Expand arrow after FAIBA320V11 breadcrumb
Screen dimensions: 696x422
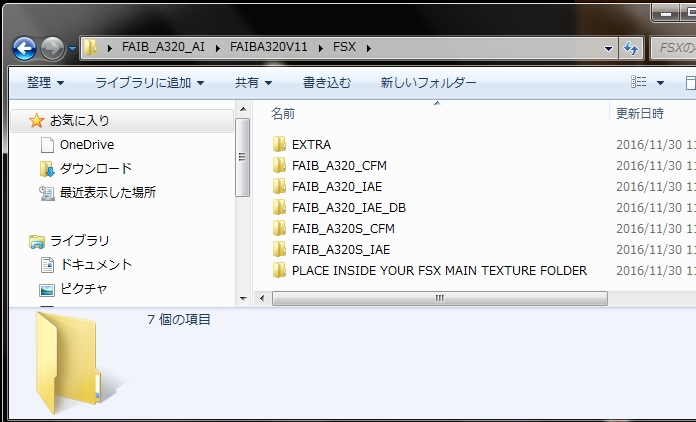coord(320,48)
